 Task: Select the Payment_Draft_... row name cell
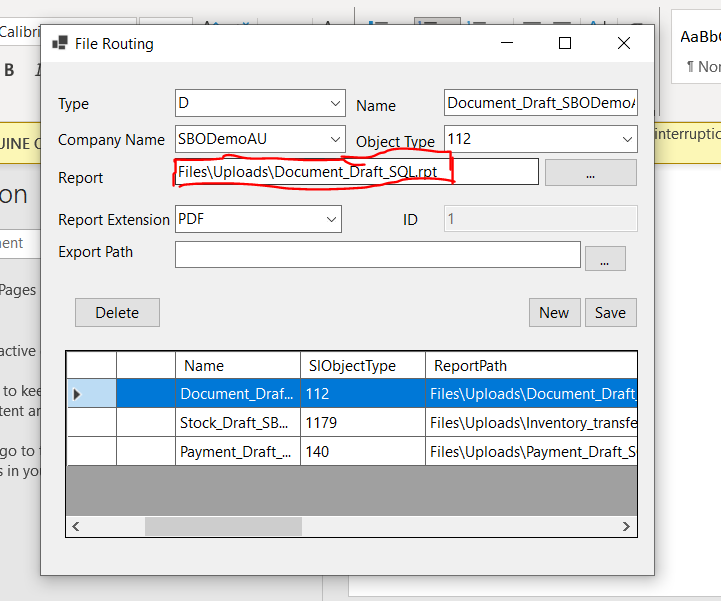238,452
